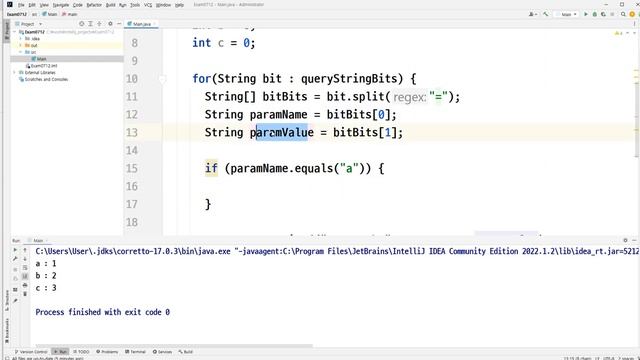The height and width of the screenshot is (360, 640).
Task: Open Version Control tool window
Action: 31,351
